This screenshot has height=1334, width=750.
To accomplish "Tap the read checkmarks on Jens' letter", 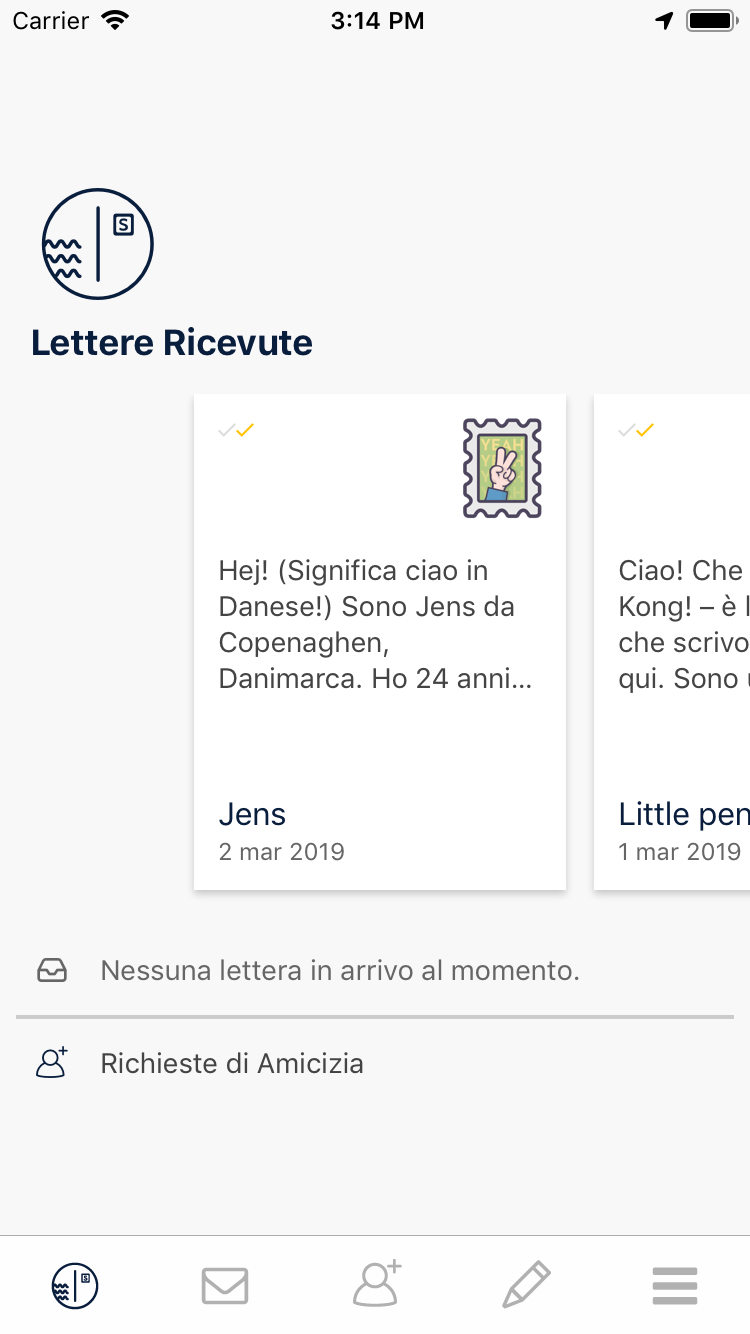I will pyautogui.click(x=237, y=431).
